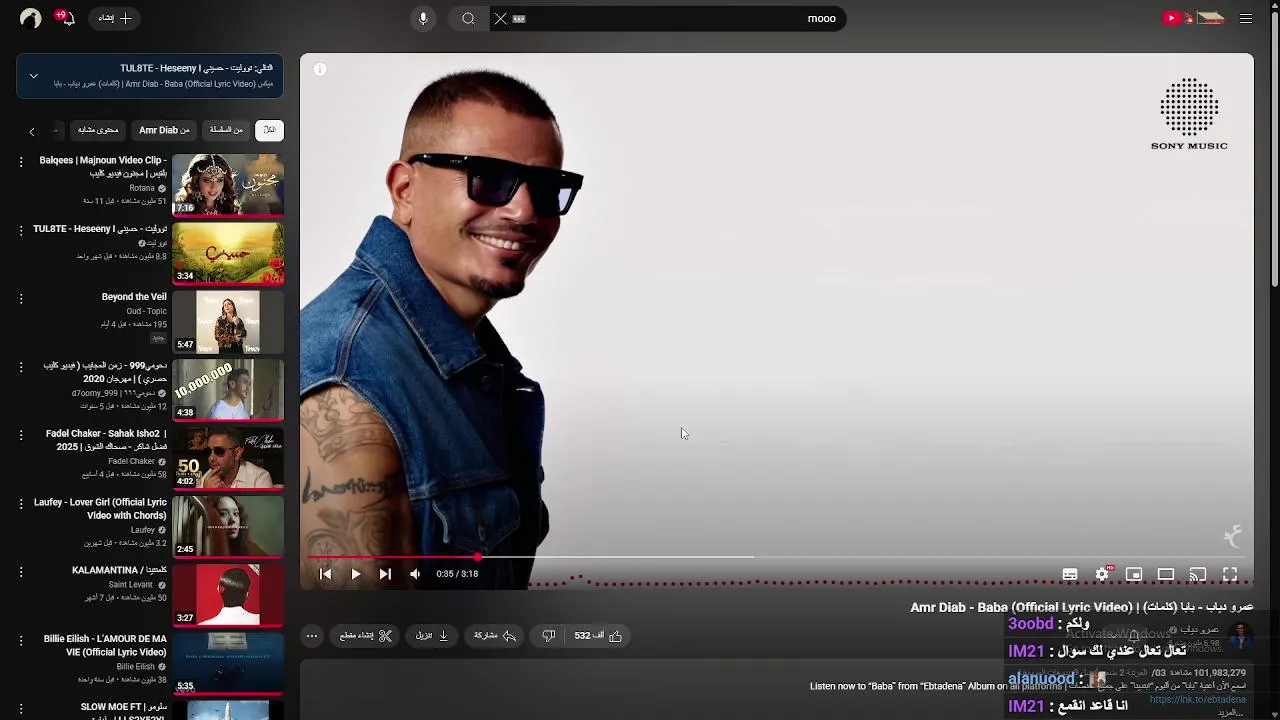The width and height of the screenshot is (1280, 720).
Task: Play the paused video
Action: [355, 574]
